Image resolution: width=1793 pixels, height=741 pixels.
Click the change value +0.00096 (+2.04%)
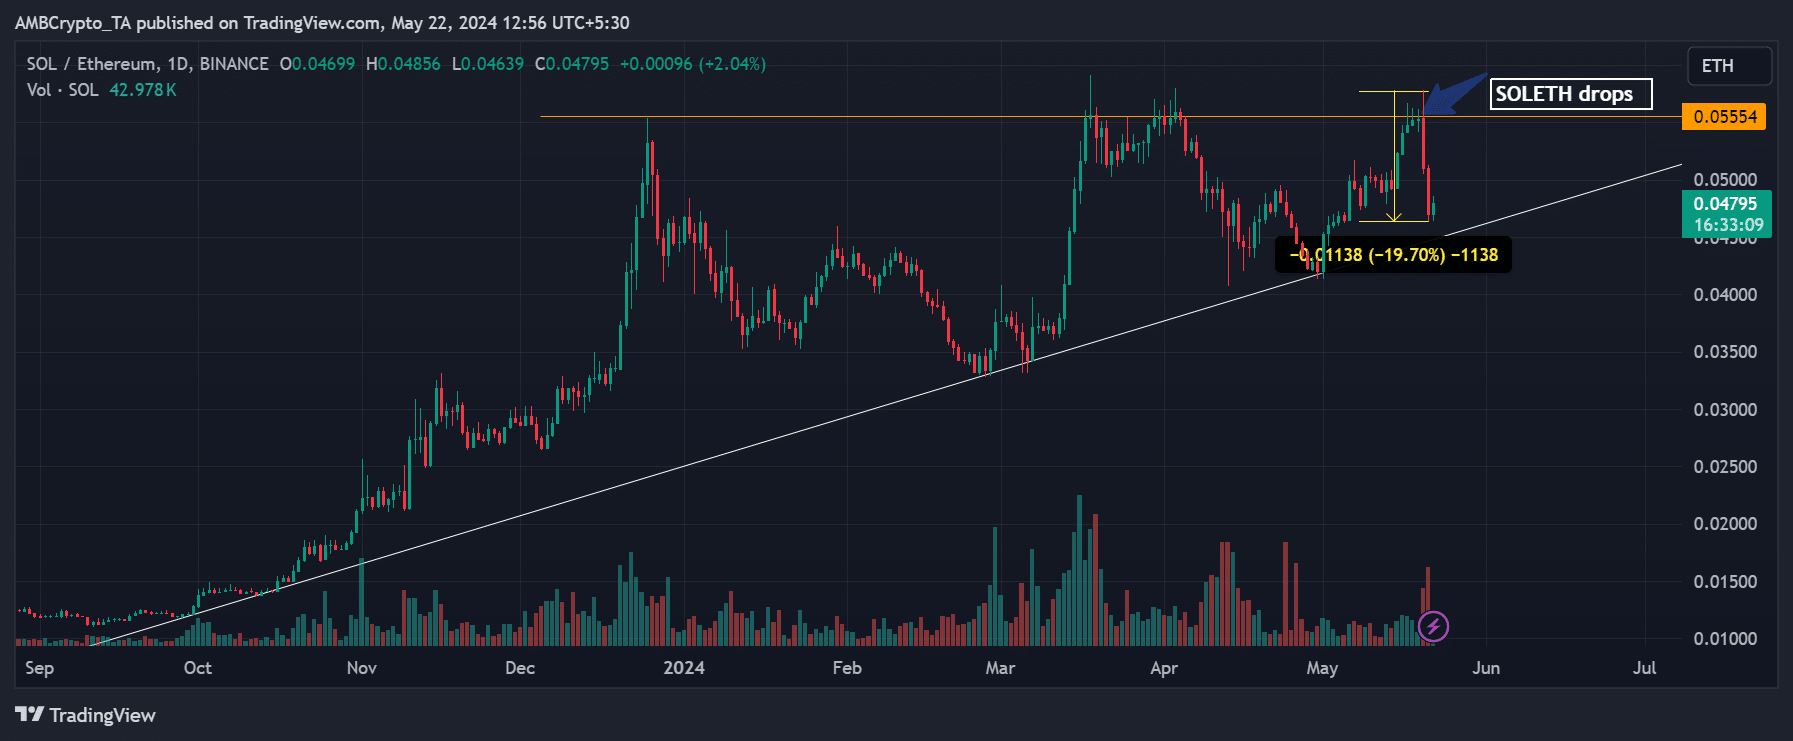coord(693,64)
